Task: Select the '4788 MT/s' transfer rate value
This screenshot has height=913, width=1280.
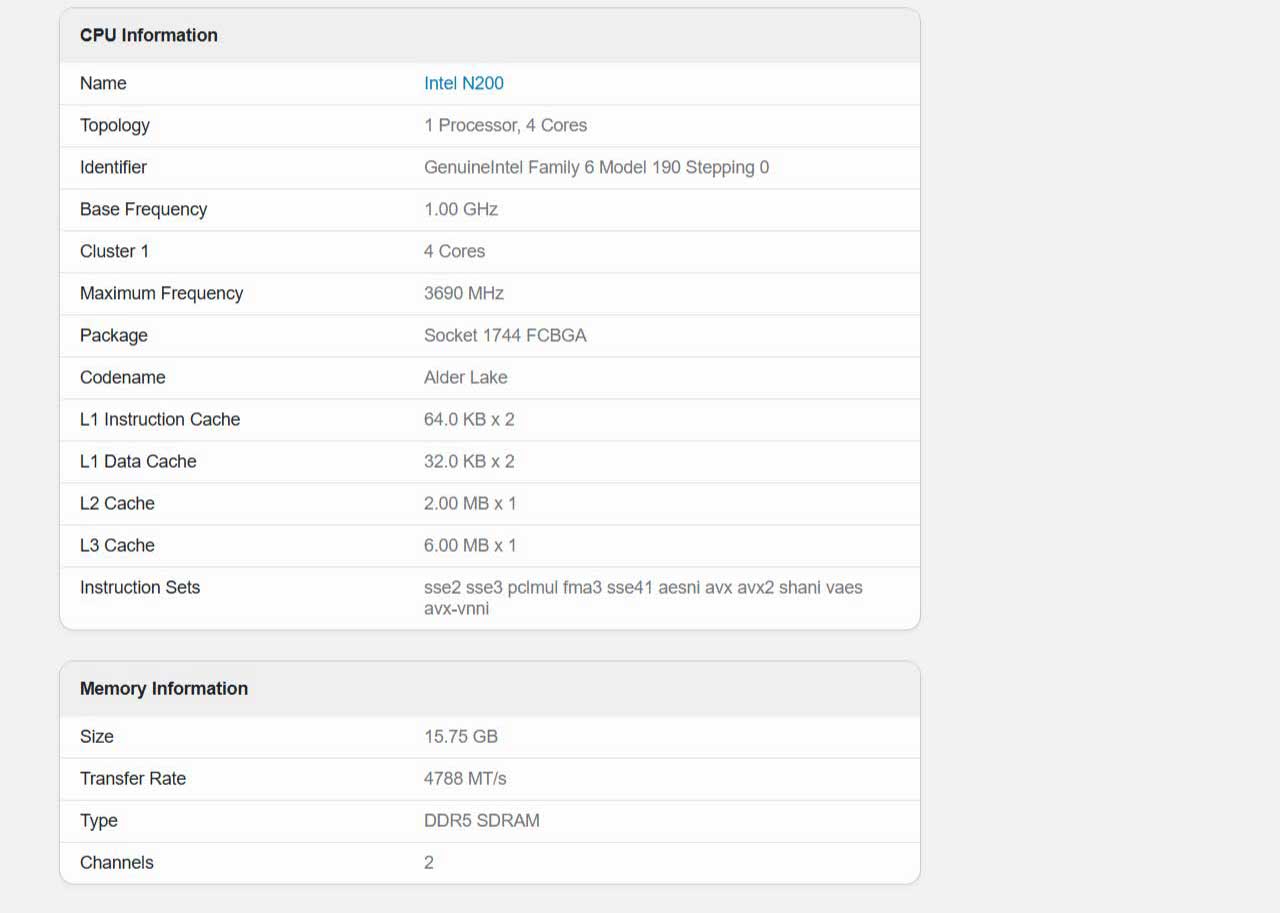Action: pos(465,778)
